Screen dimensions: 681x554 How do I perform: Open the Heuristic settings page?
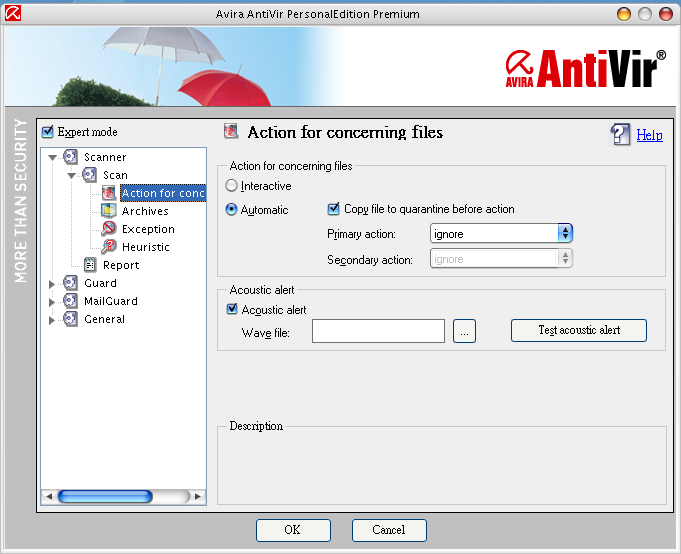(145, 247)
